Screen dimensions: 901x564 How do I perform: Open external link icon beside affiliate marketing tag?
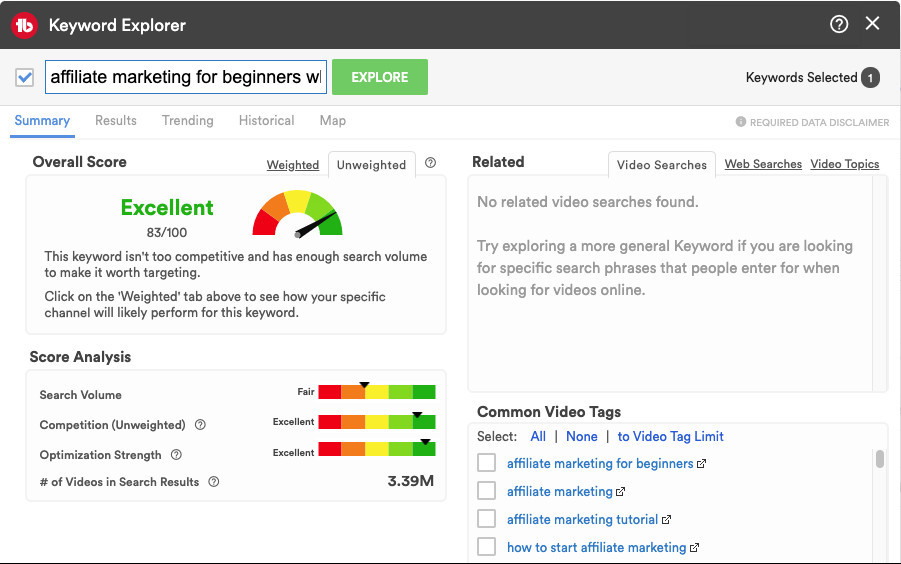(621, 492)
